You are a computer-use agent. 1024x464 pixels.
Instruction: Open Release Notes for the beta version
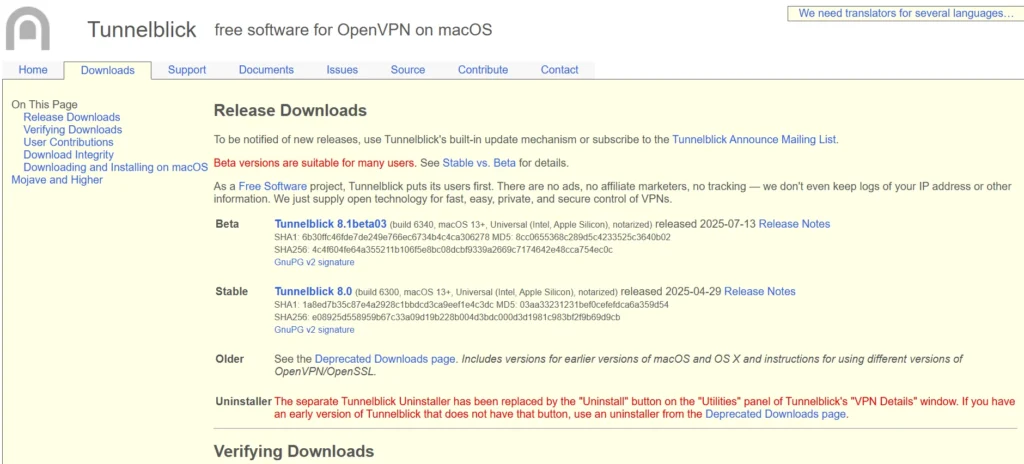click(794, 224)
